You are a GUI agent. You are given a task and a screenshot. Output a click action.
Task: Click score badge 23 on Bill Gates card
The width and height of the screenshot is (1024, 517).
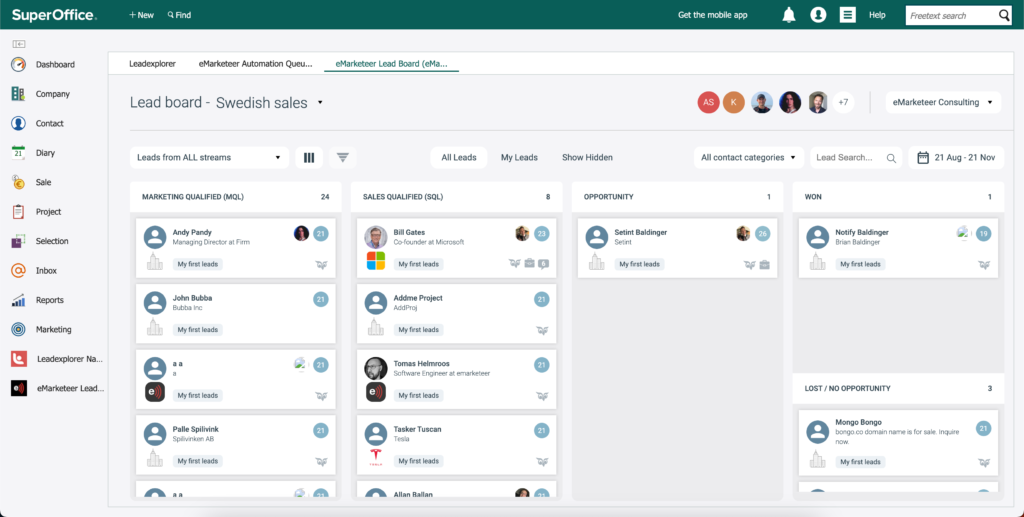tap(541, 234)
